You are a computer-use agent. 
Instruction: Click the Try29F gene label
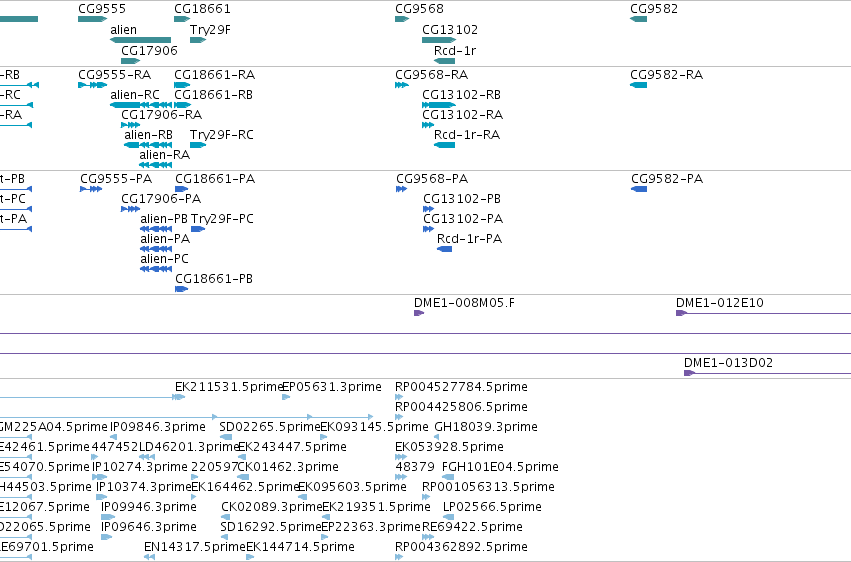(x=210, y=29)
